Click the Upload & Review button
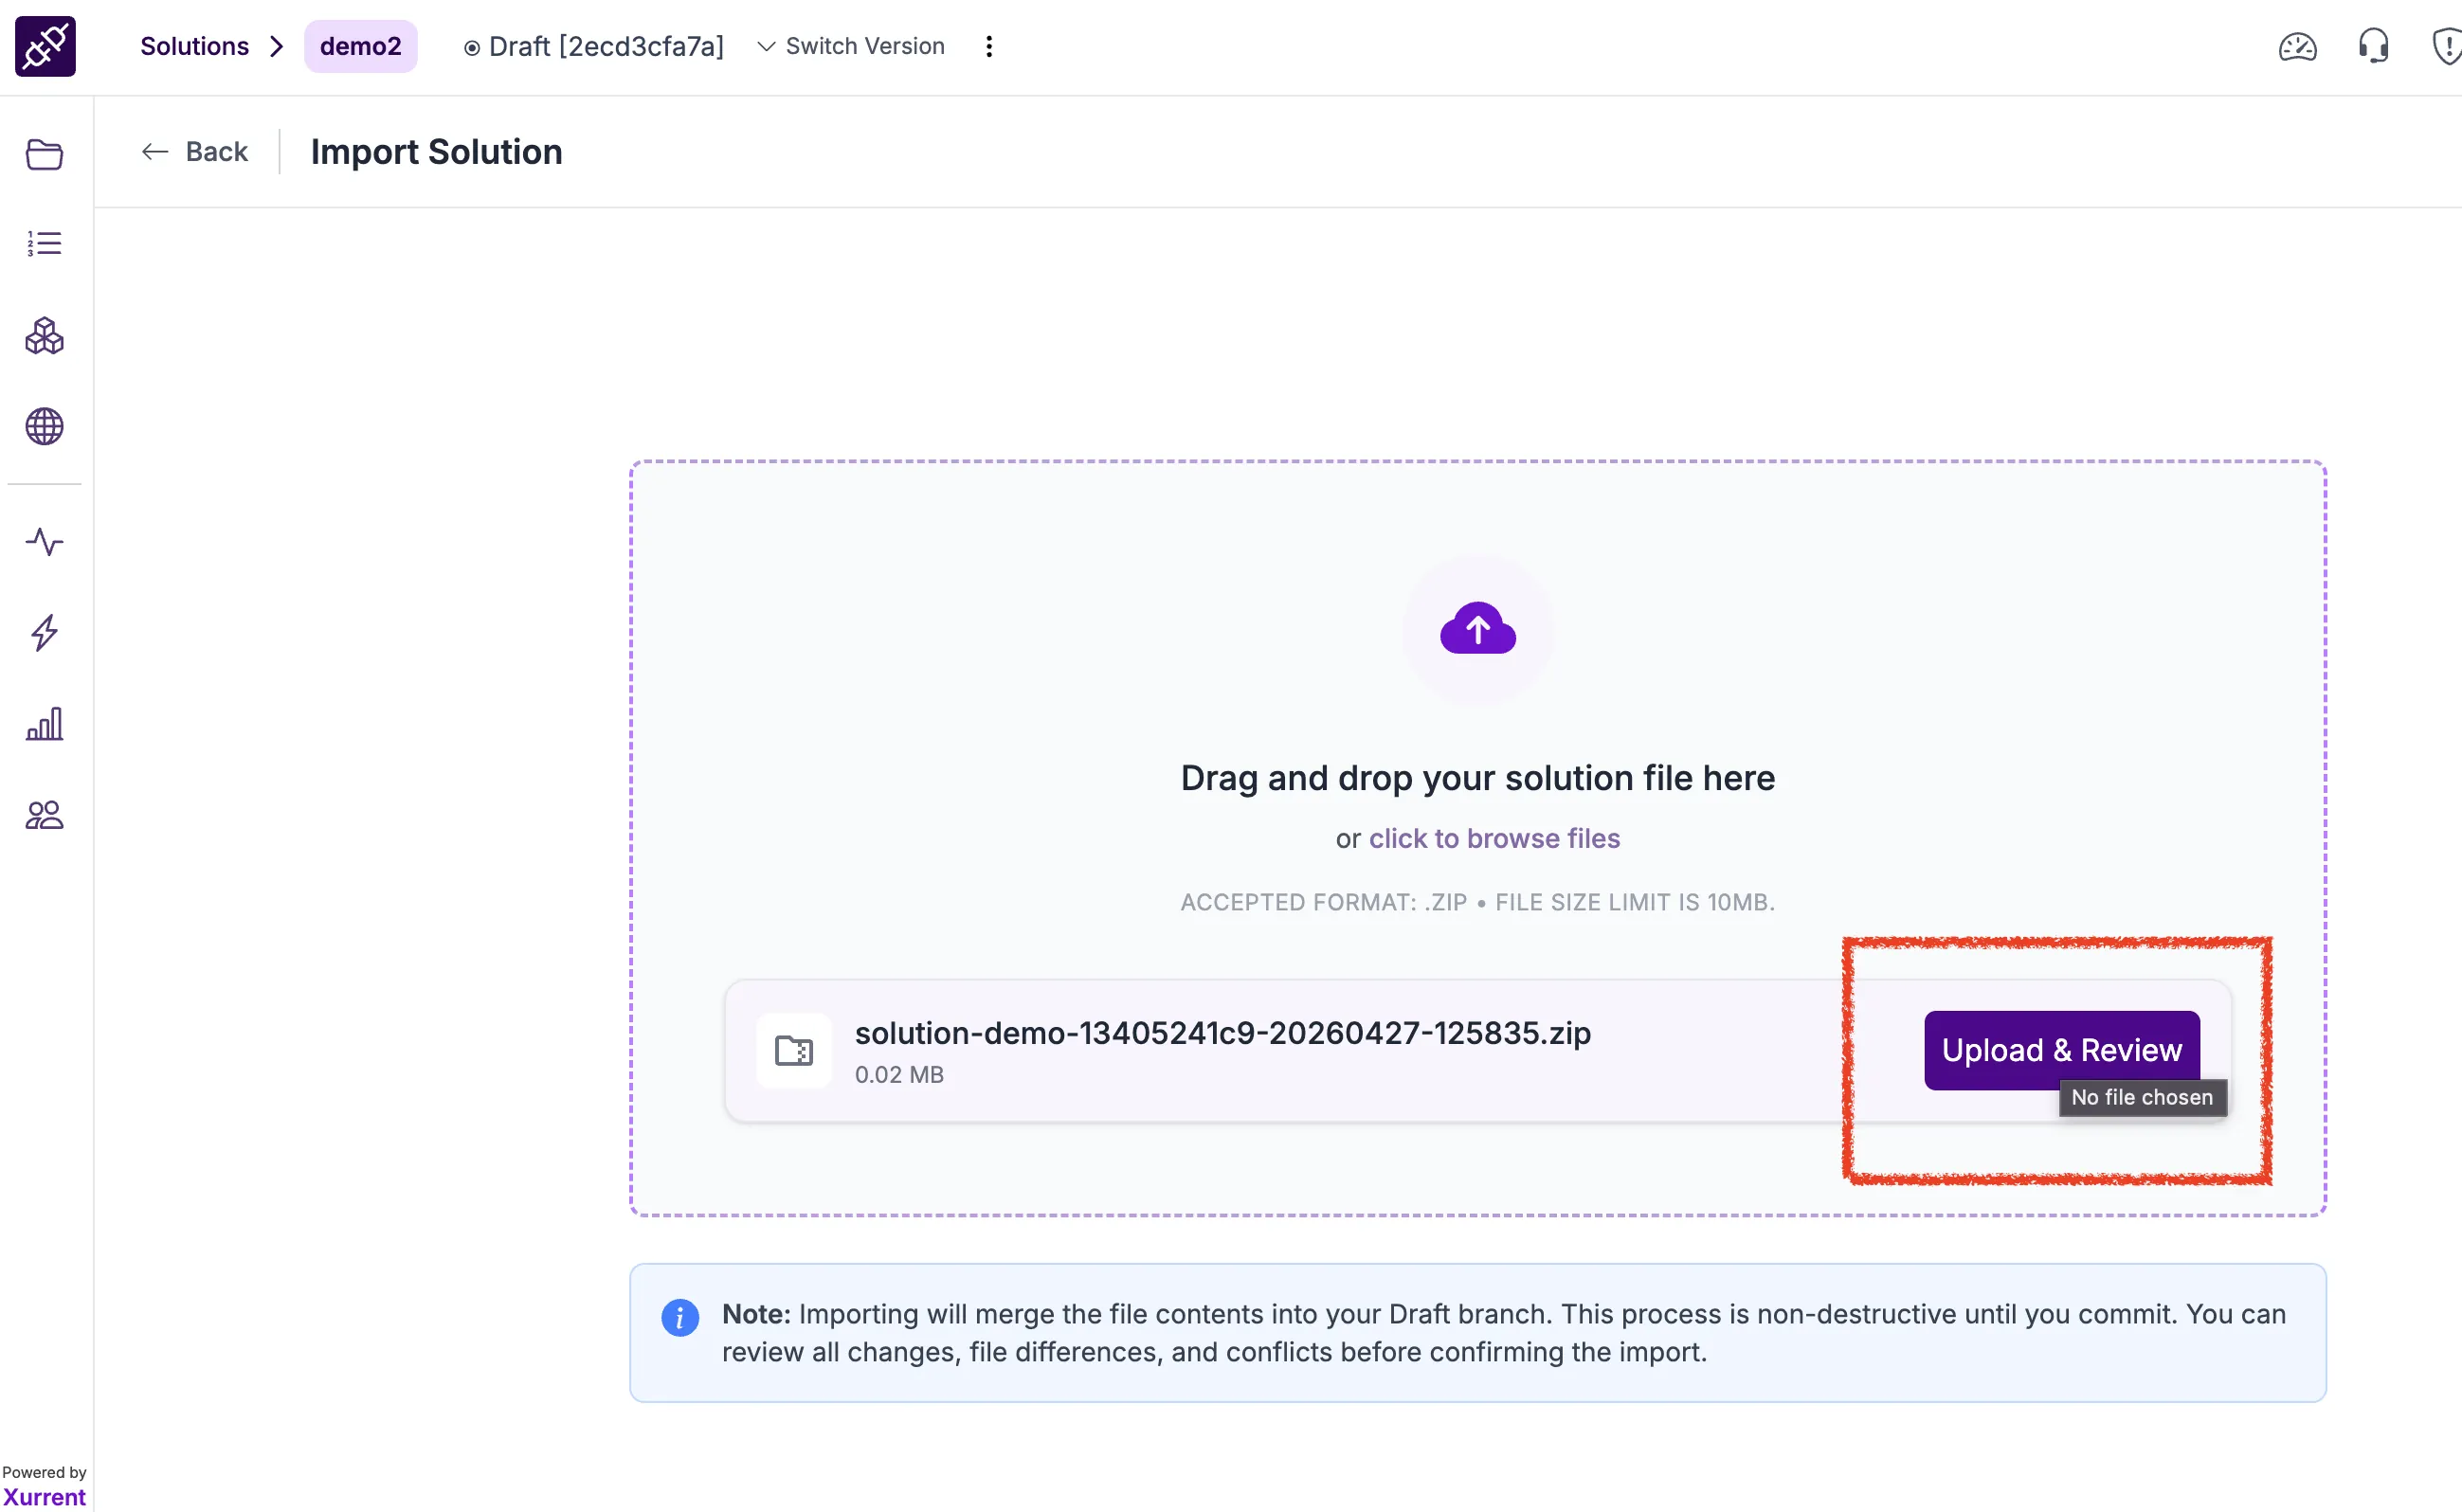Viewport: 2462px width, 1512px height. [2061, 1049]
